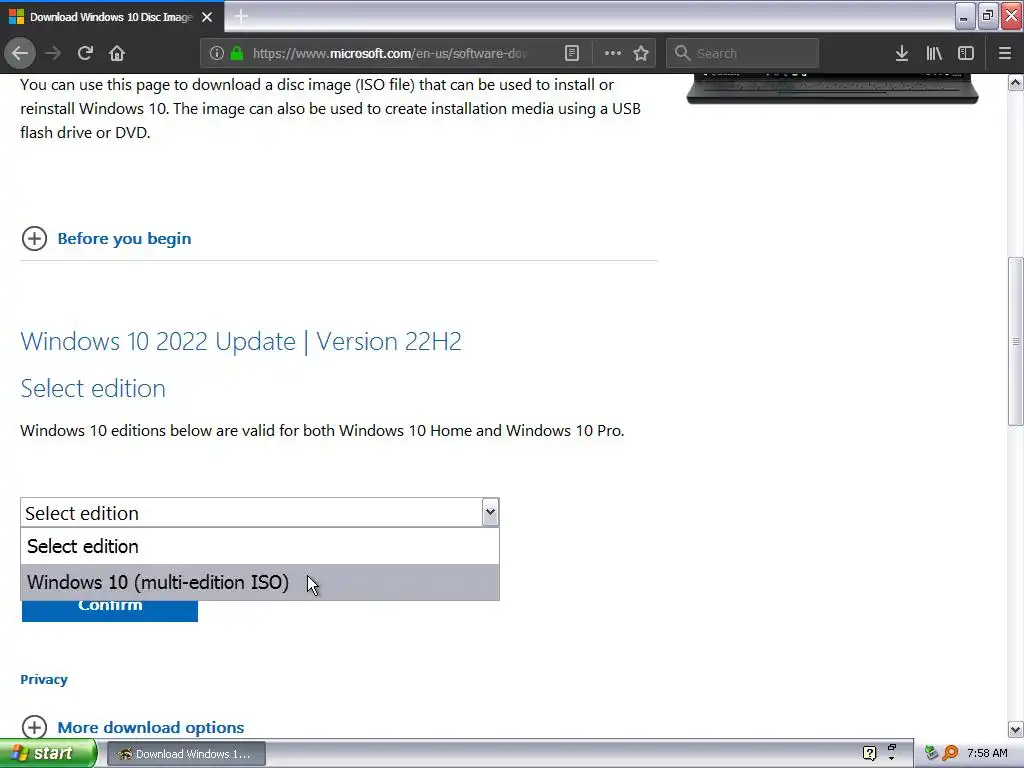Click the blue Confirm button
The image size is (1024, 768).
coord(110,610)
